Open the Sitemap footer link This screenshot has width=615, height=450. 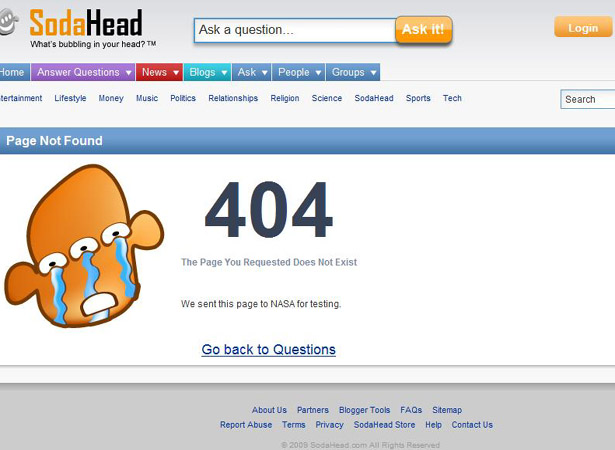(447, 410)
